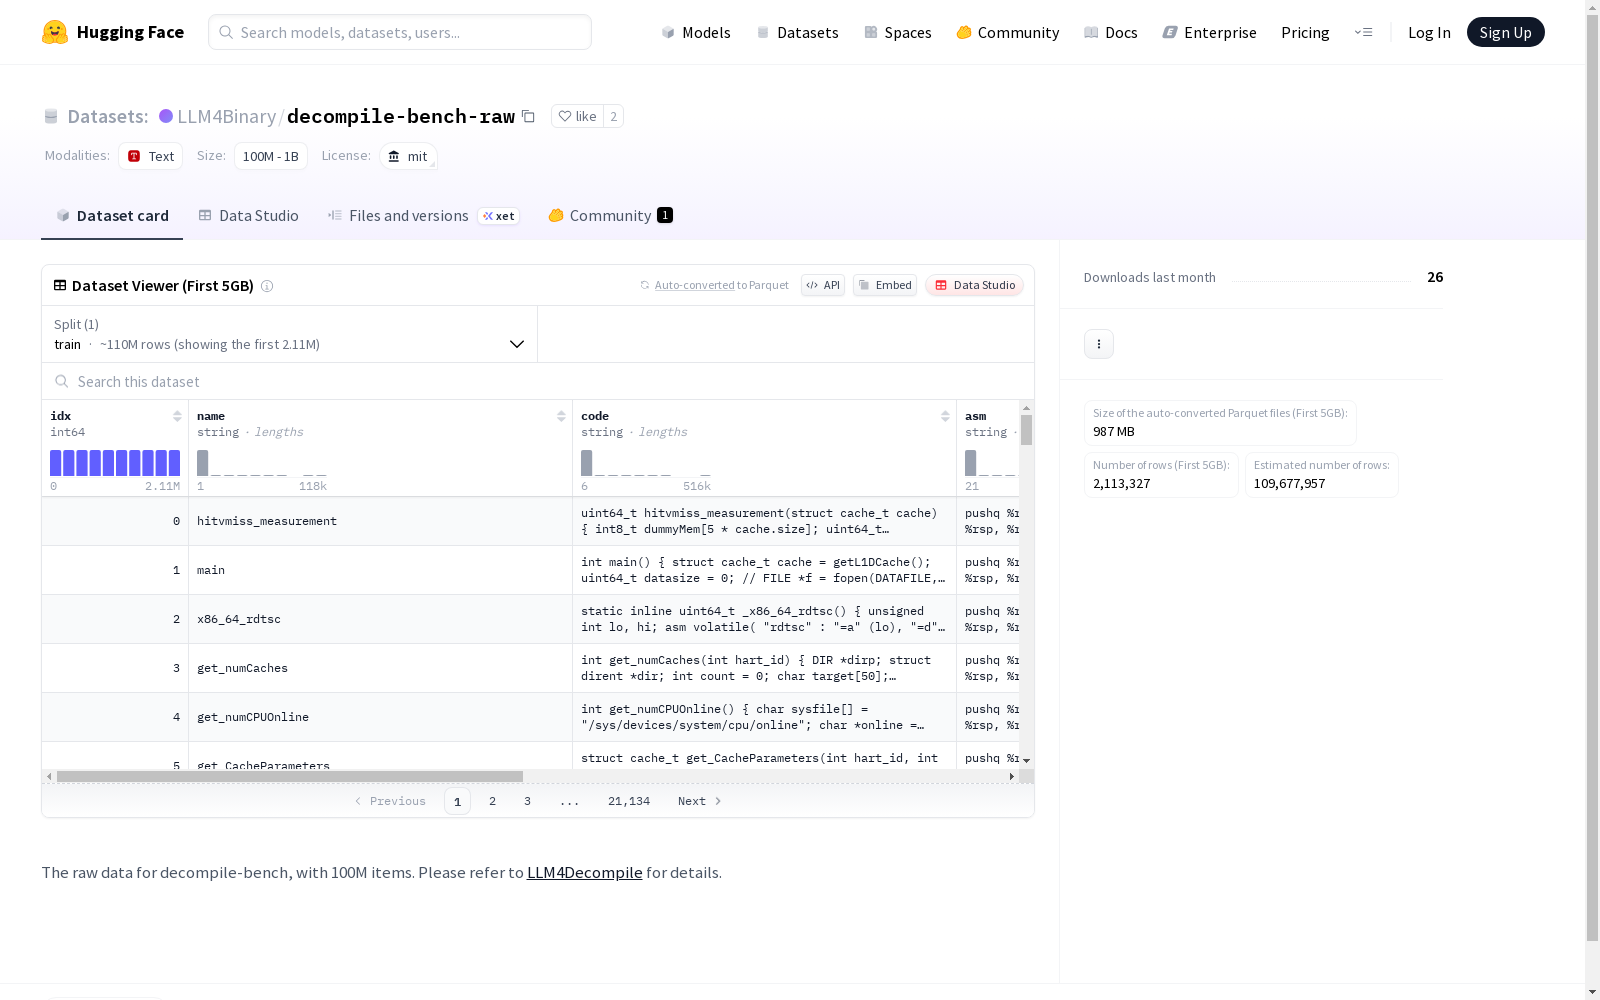
Task: Click the mit license tag
Action: pyautogui.click(x=408, y=156)
